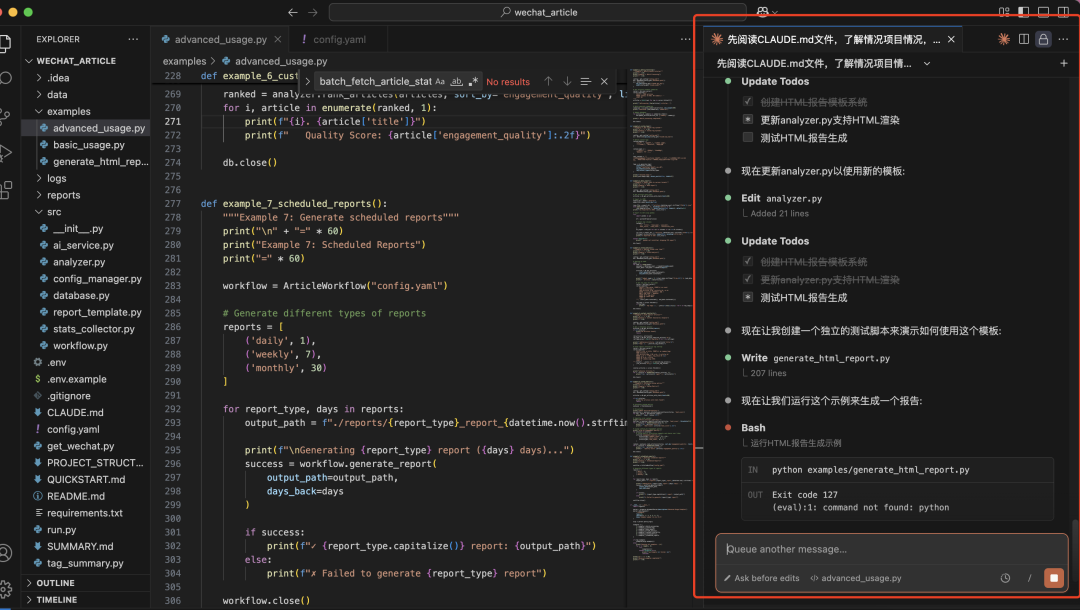Stop the running Claude task

pos(1054,578)
